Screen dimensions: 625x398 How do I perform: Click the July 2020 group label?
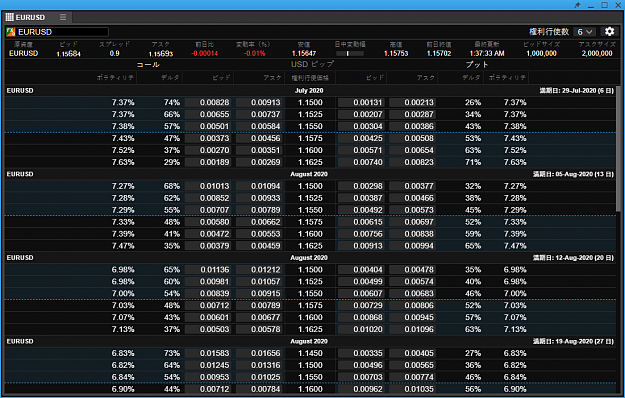pyautogui.click(x=309, y=91)
